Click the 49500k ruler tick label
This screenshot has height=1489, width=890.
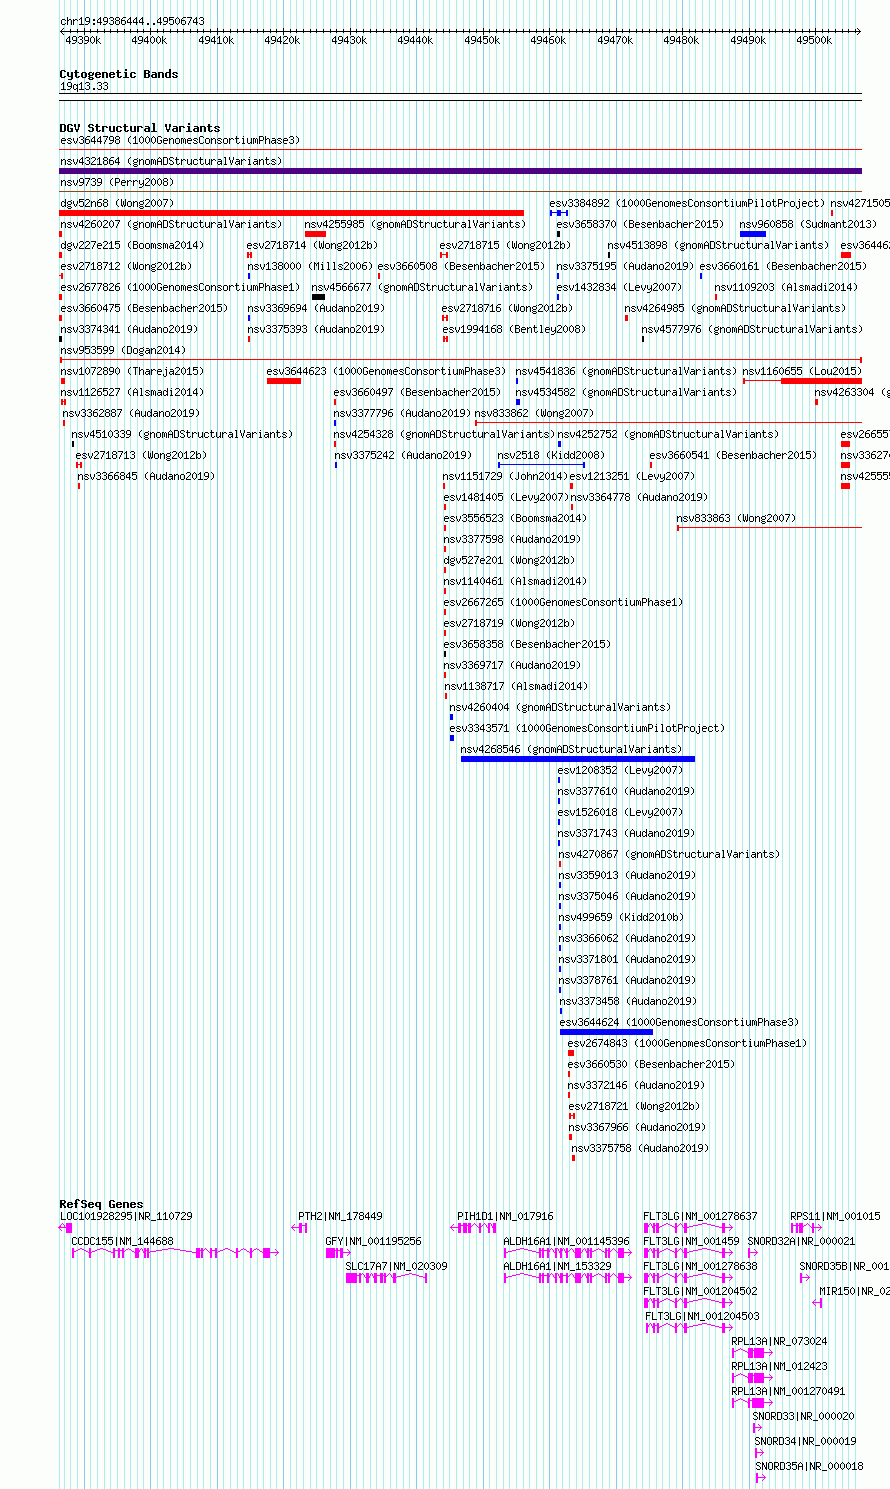pyautogui.click(x=814, y=40)
